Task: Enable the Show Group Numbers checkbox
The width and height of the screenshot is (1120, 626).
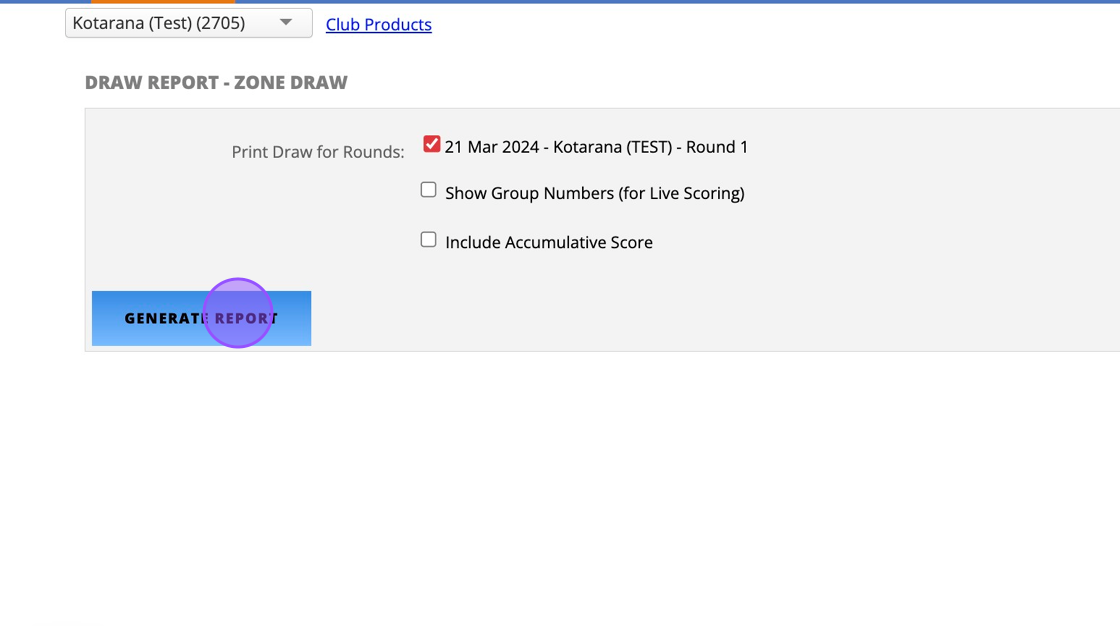Action: tap(429, 190)
